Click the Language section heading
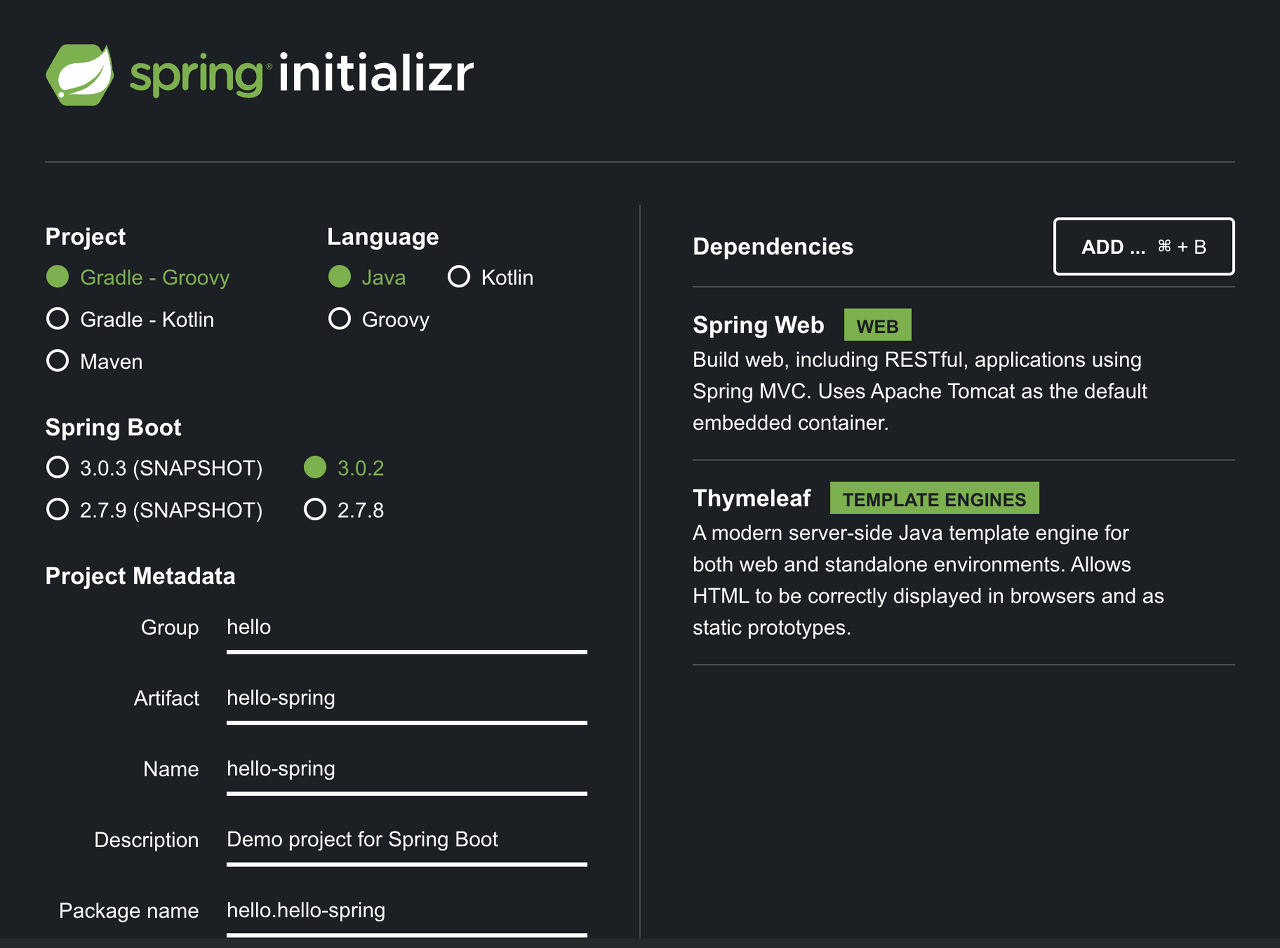1280x948 pixels. [383, 237]
